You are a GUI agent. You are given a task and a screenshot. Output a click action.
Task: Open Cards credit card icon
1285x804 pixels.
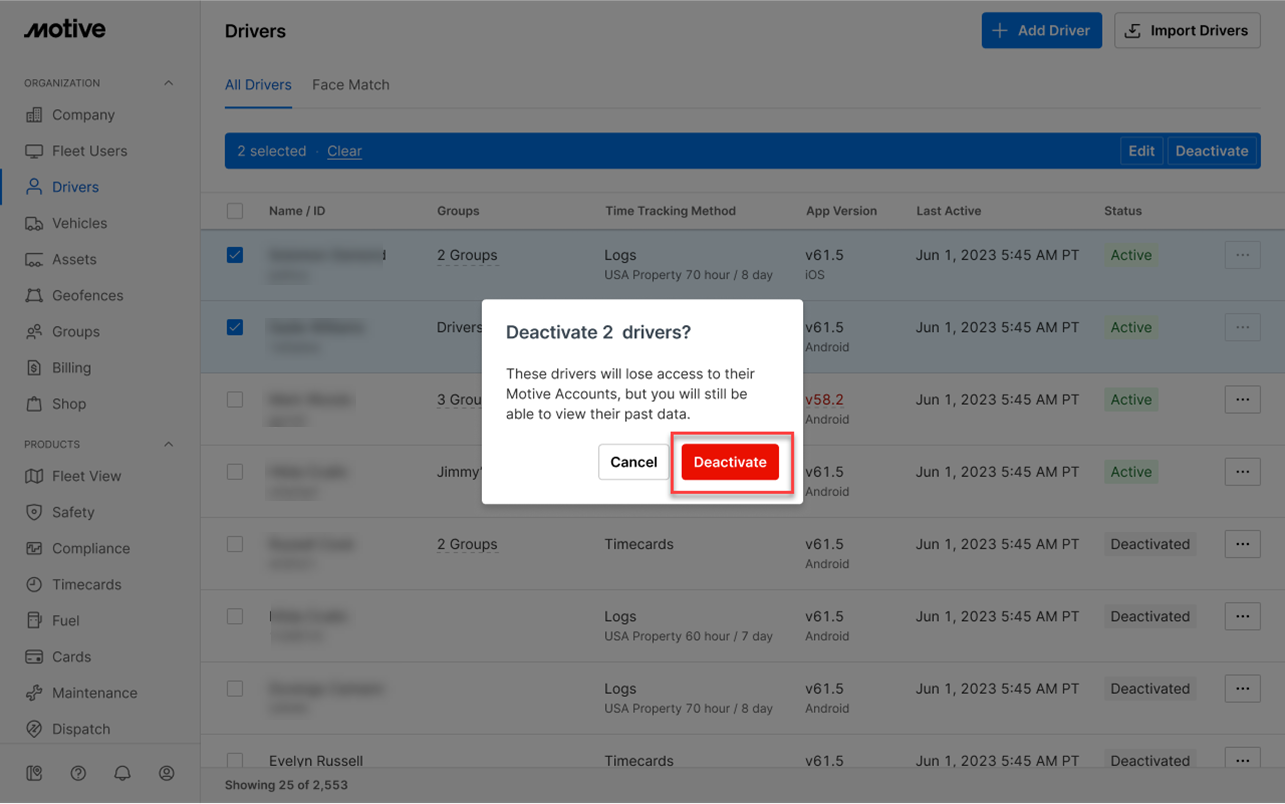tap(34, 657)
